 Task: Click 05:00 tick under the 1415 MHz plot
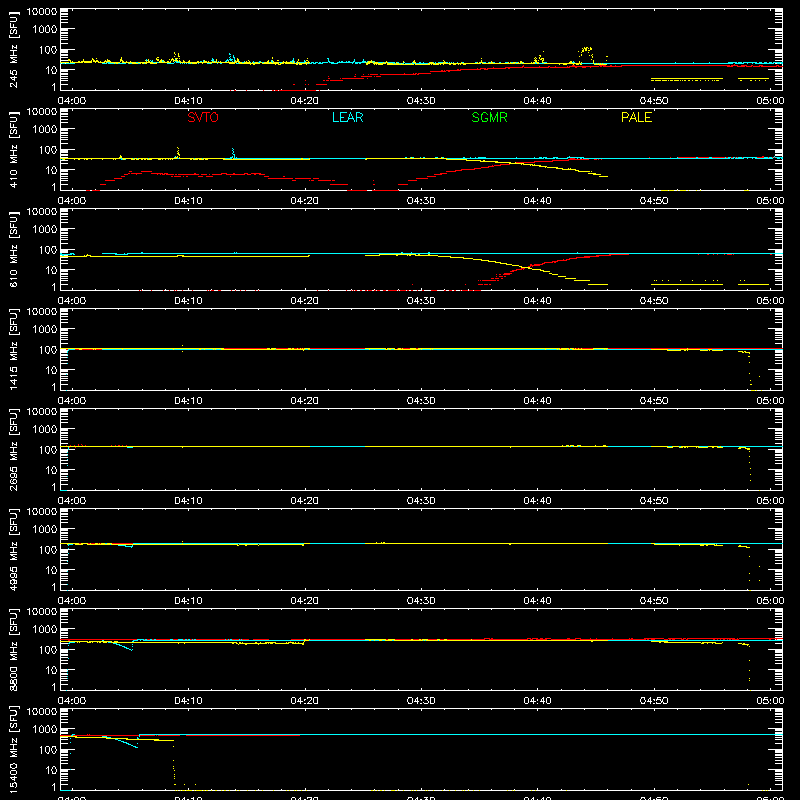tap(770, 401)
